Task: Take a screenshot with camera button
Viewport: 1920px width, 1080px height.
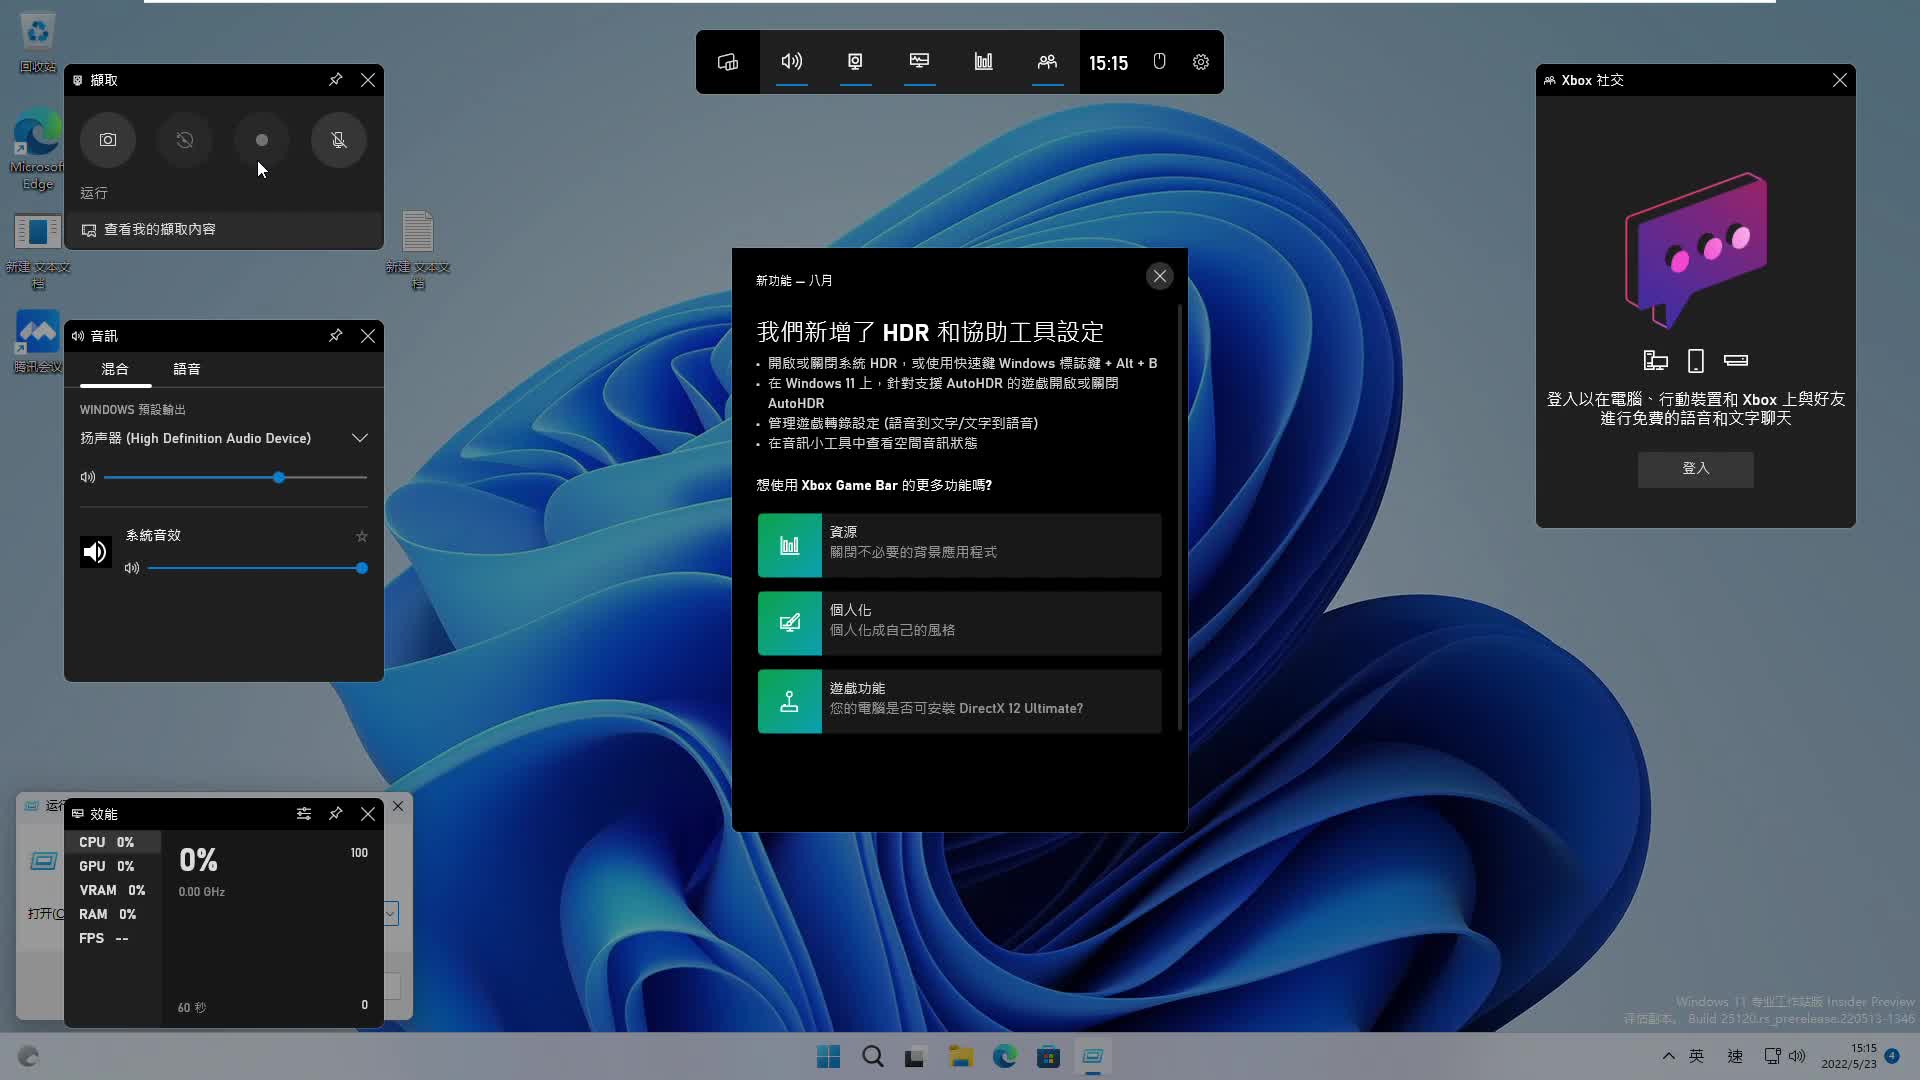Action: pos(108,140)
